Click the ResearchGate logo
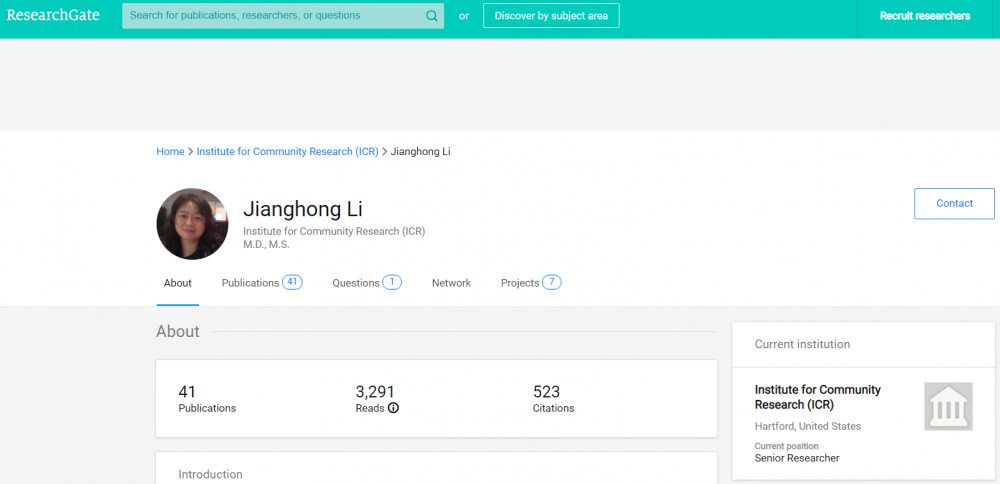 coord(53,16)
